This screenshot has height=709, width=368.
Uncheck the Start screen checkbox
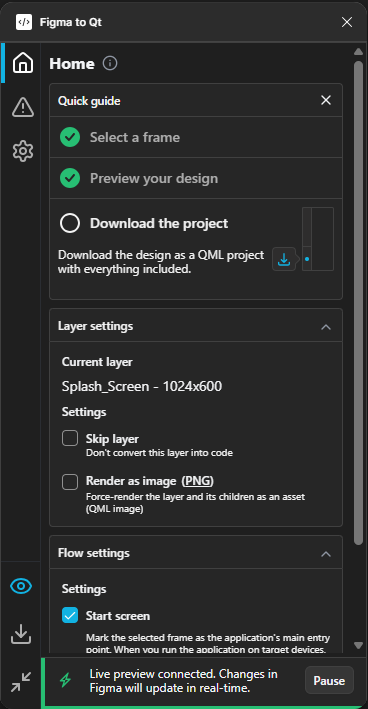click(70, 615)
